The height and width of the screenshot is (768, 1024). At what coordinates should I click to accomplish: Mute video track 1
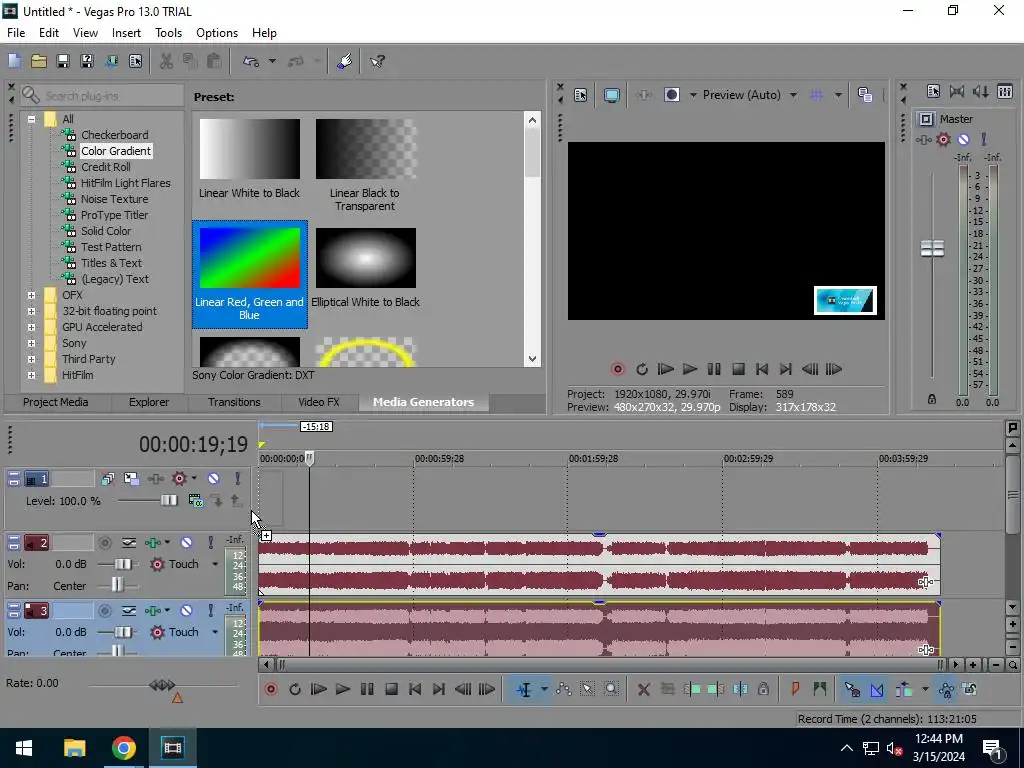214,479
